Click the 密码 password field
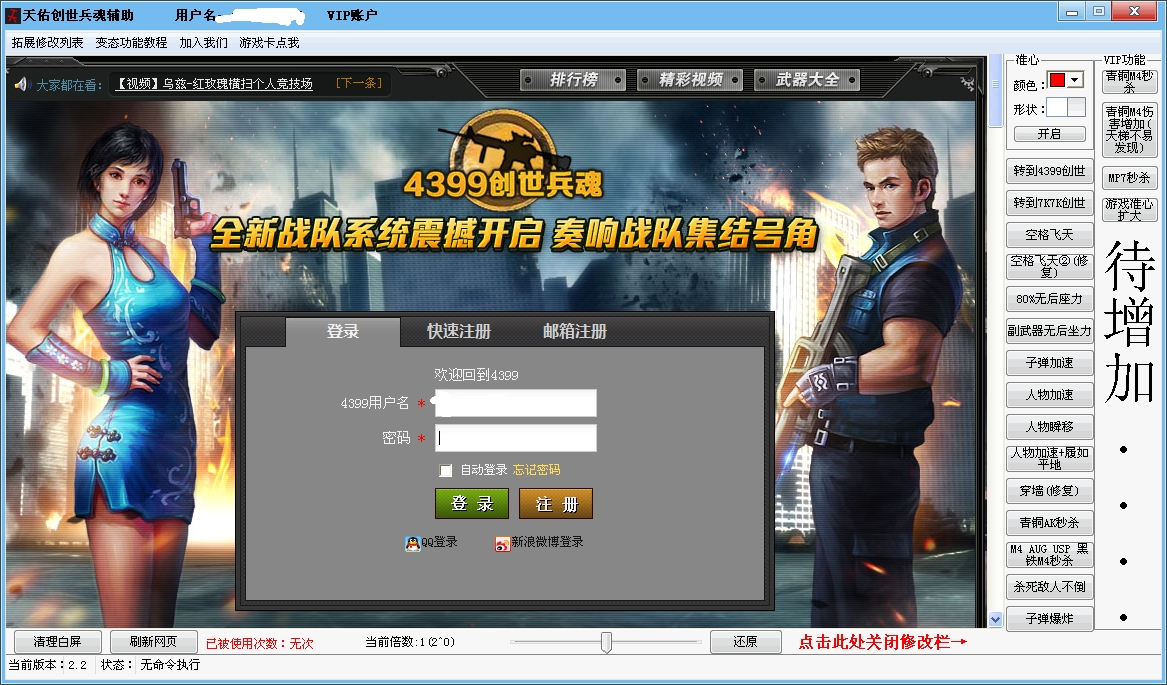 (516, 438)
